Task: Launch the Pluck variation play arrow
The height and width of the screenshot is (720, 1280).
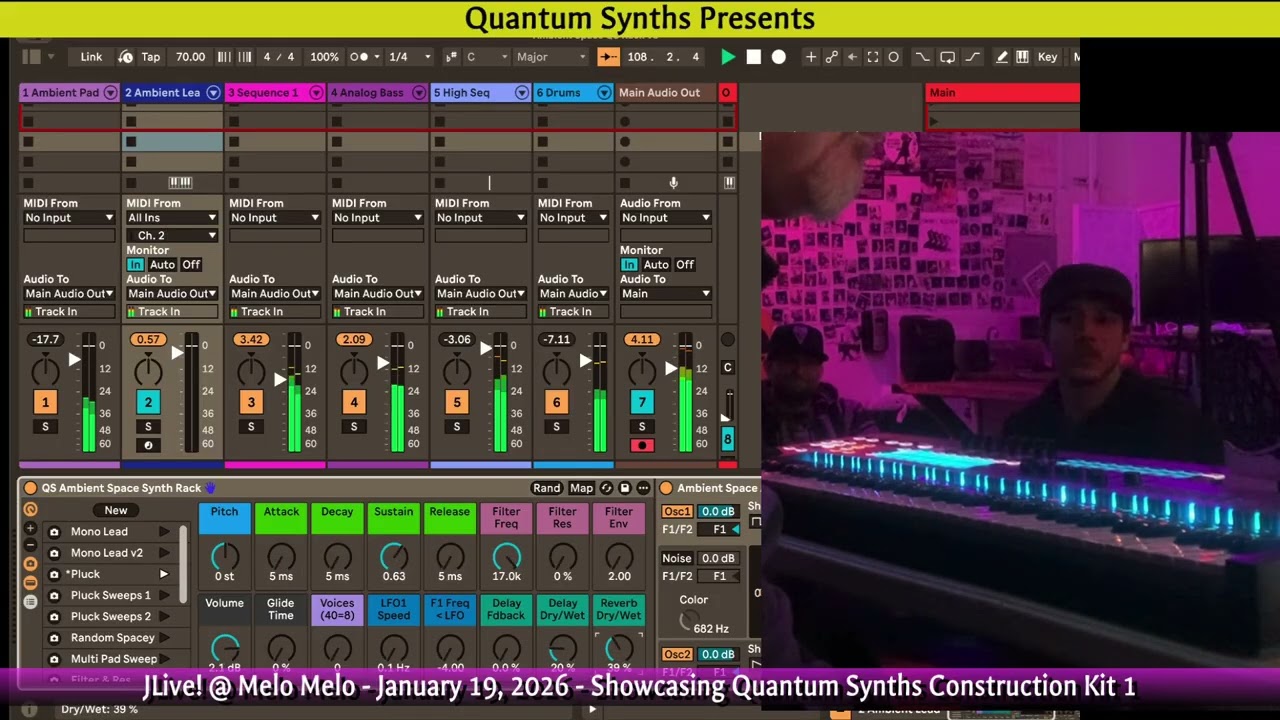Action: pyautogui.click(x=163, y=574)
